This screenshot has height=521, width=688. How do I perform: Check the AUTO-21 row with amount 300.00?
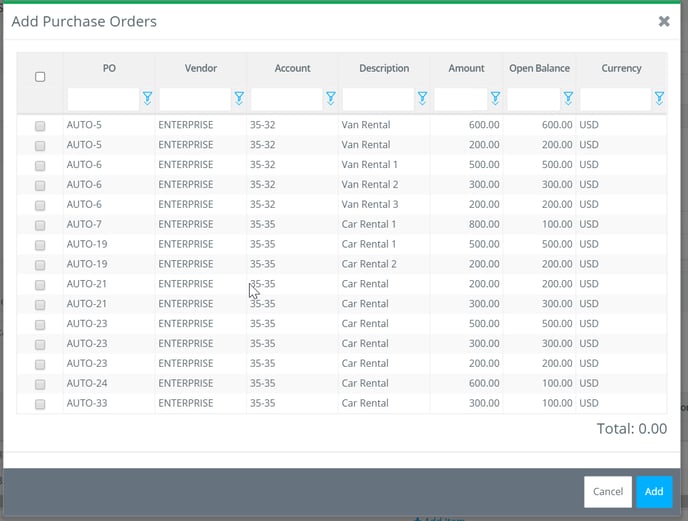pyautogui.click(x=40, y=305)
